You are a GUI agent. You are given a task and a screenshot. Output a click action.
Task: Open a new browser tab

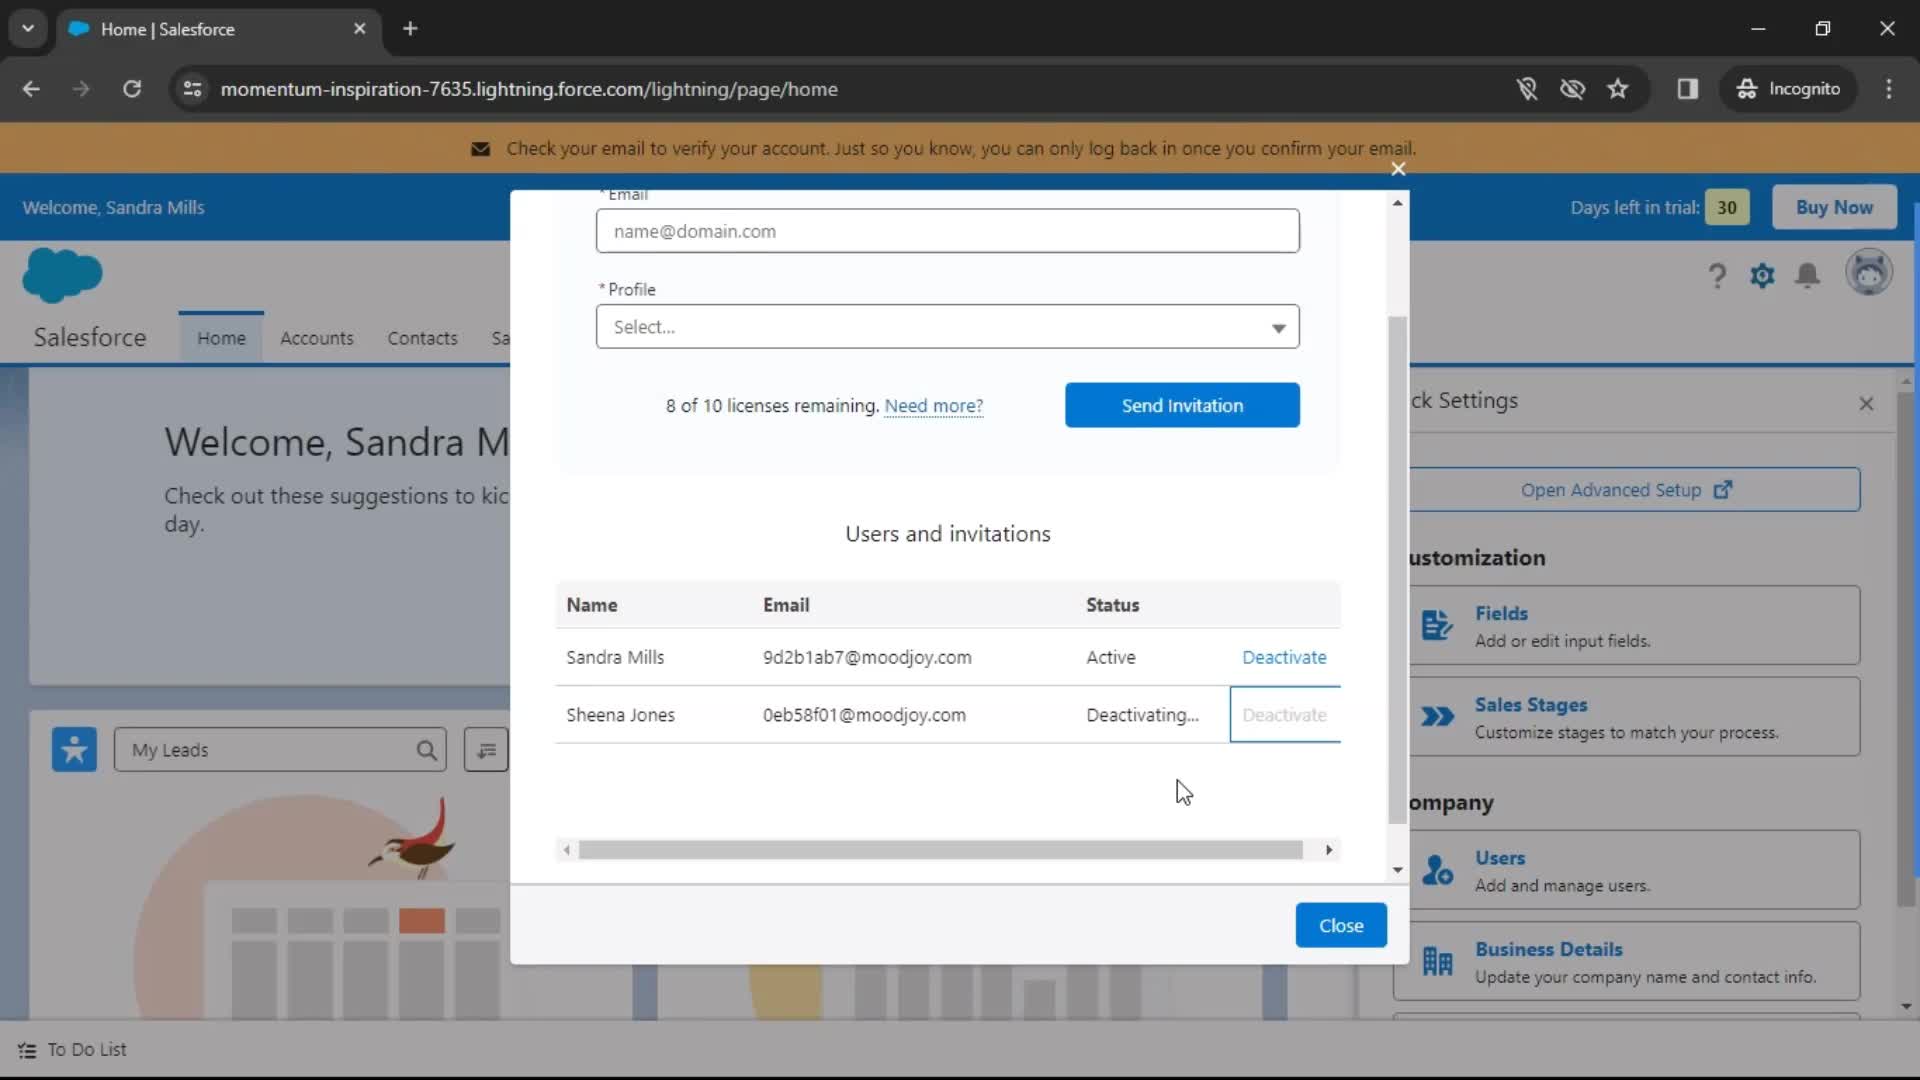tap(410, 29)
